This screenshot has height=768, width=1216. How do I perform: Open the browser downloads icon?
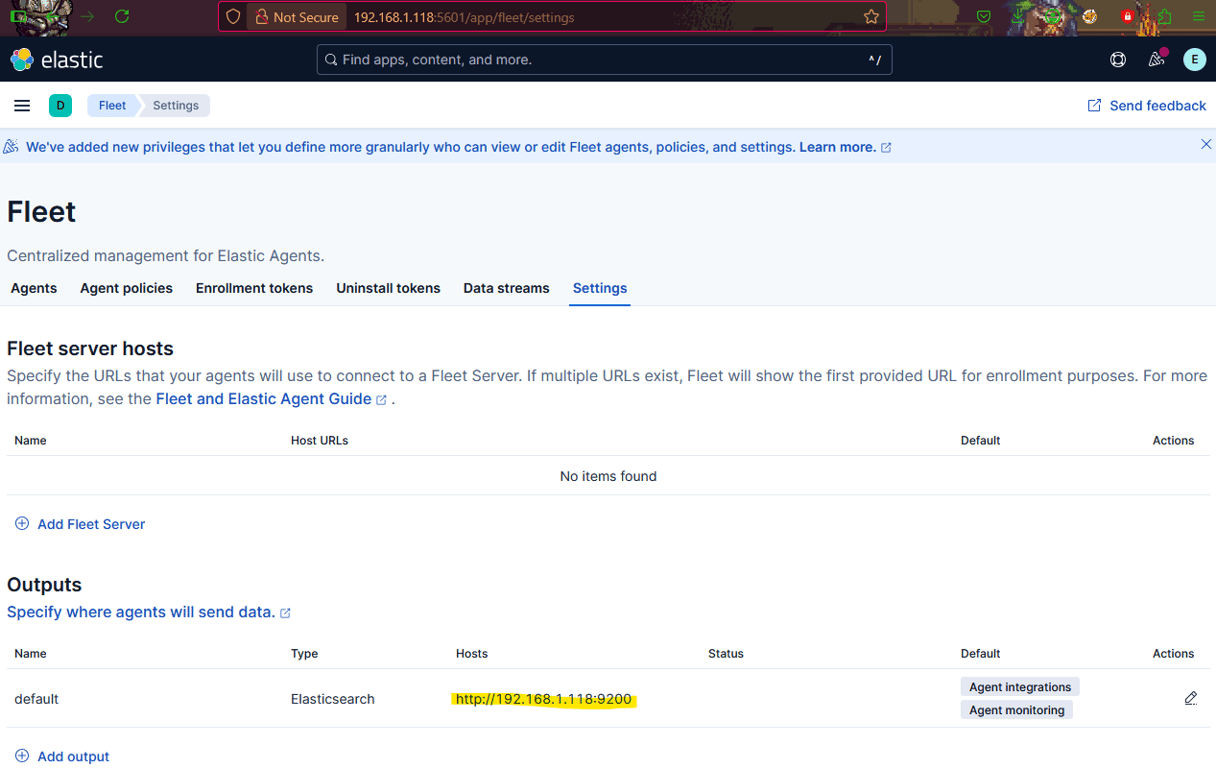click(1018, 17)
